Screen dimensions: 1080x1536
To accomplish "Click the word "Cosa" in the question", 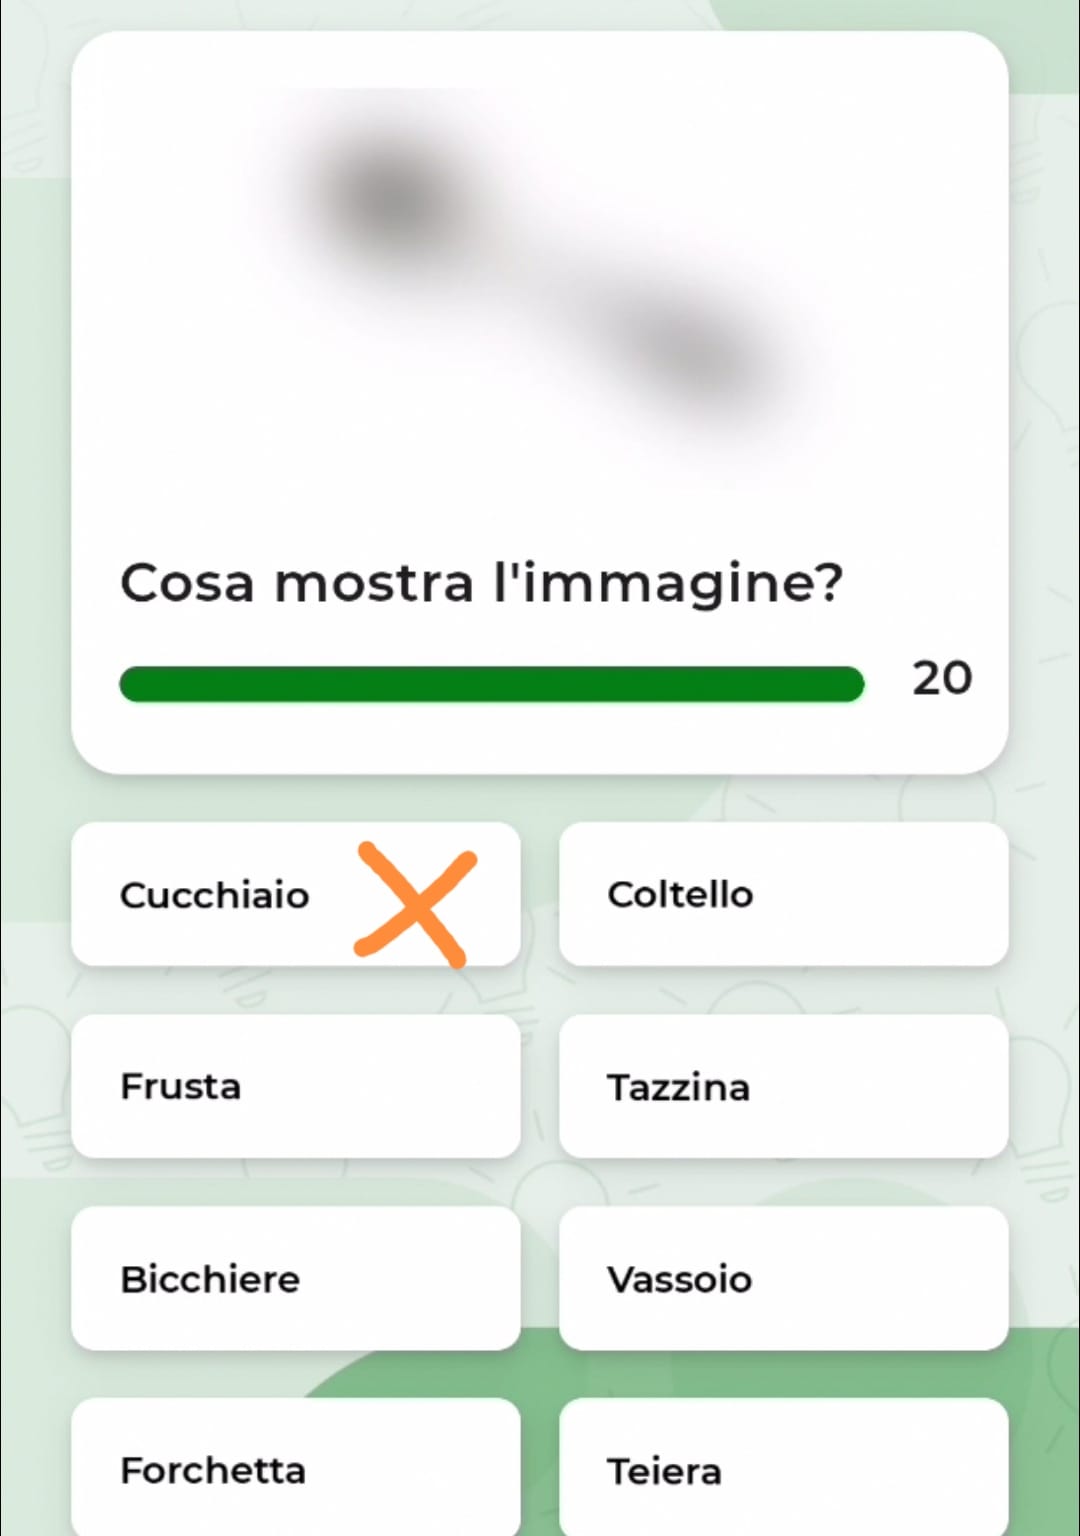I will [x=187, y=583].
